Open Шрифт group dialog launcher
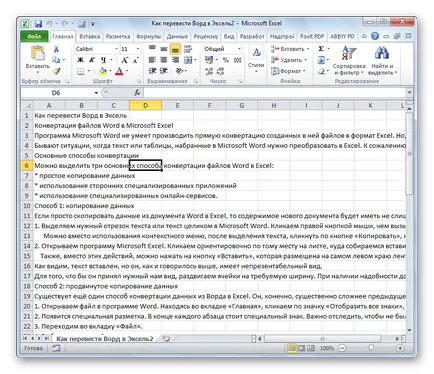This screenshot has width=434, height=374. [x=139, y=81]
